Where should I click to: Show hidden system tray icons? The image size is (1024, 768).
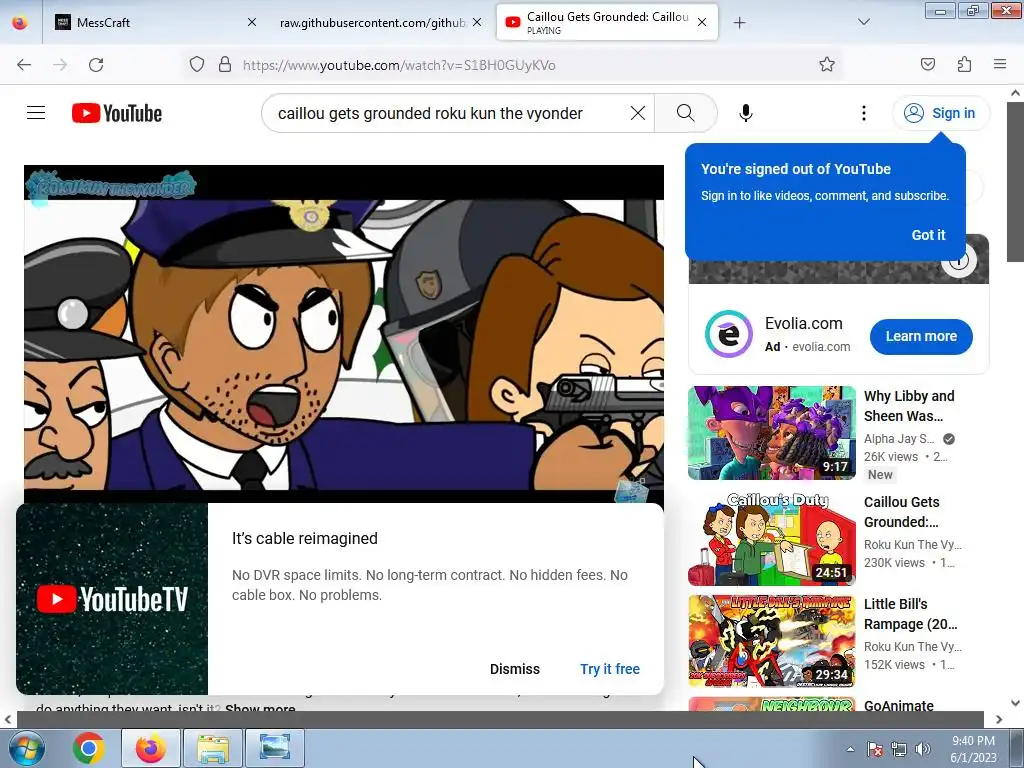point(850,749)
